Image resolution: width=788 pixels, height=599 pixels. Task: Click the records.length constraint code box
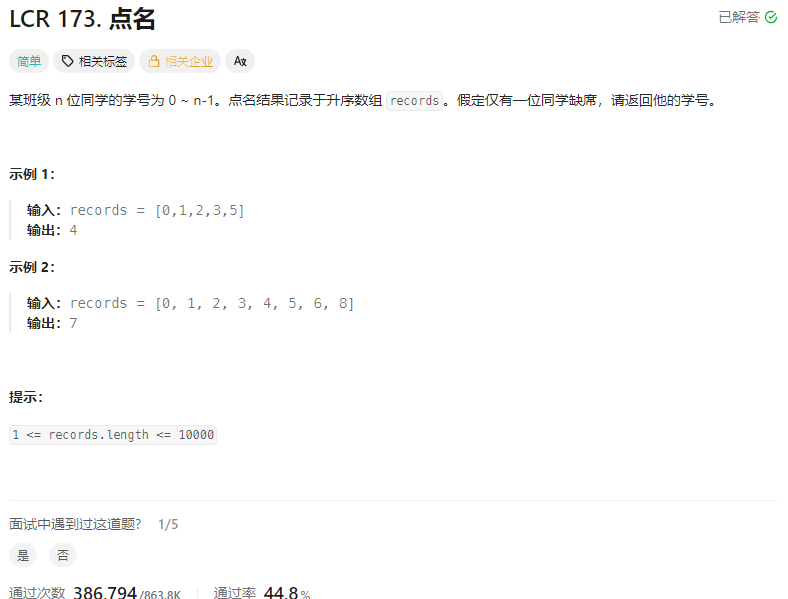113,435
